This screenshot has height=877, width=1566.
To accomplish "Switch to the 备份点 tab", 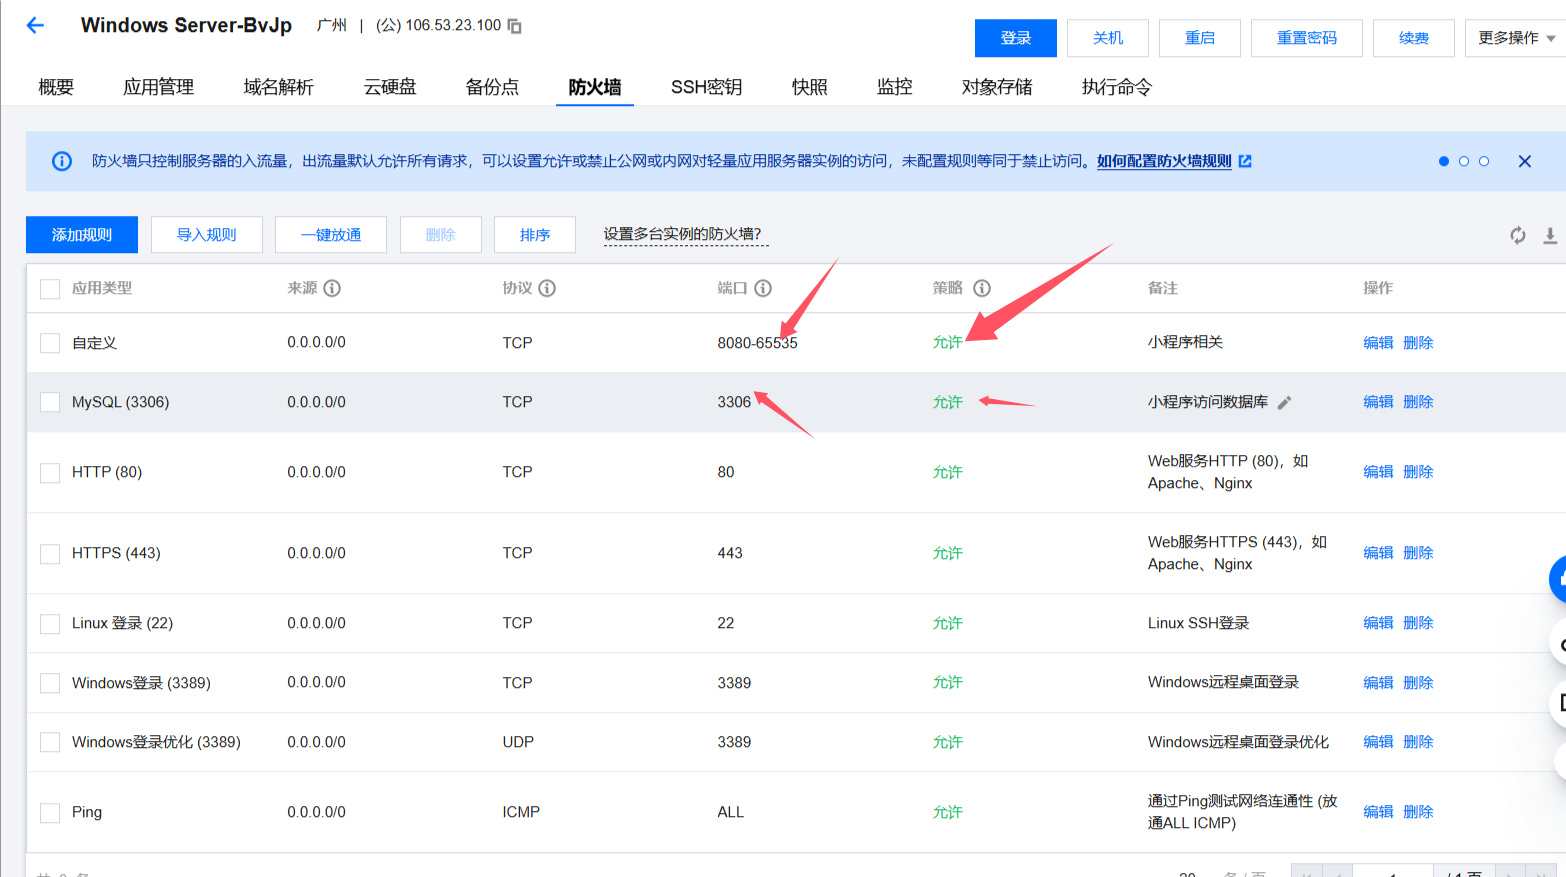I will point(493,87).
